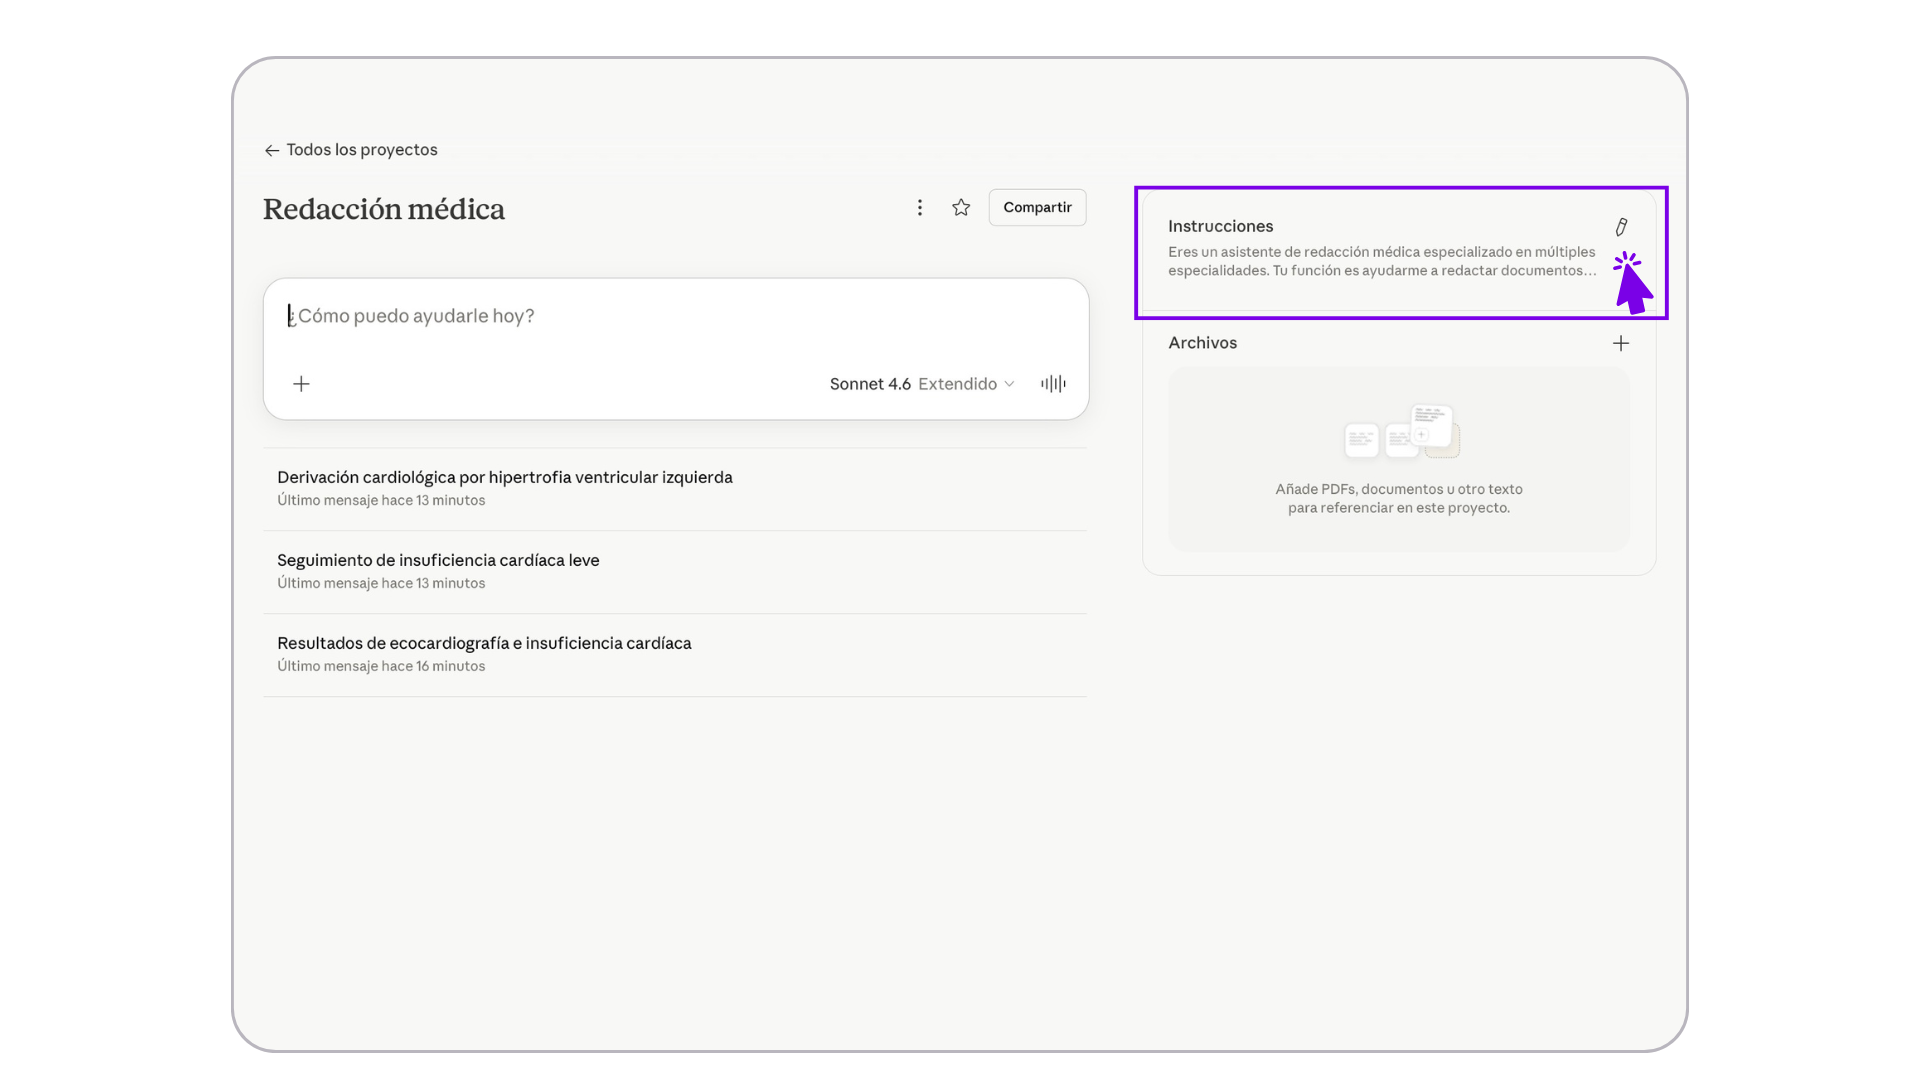Screen dimensions: 1920x1080
Task: Expand the Extendido chevron
Action: 1009,384
